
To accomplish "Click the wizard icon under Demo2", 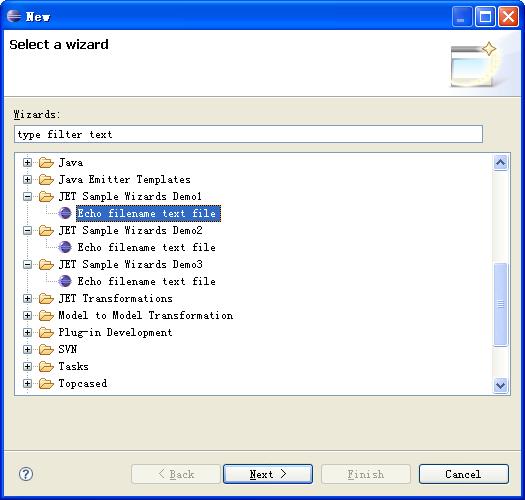I will [x=65, y=247].
